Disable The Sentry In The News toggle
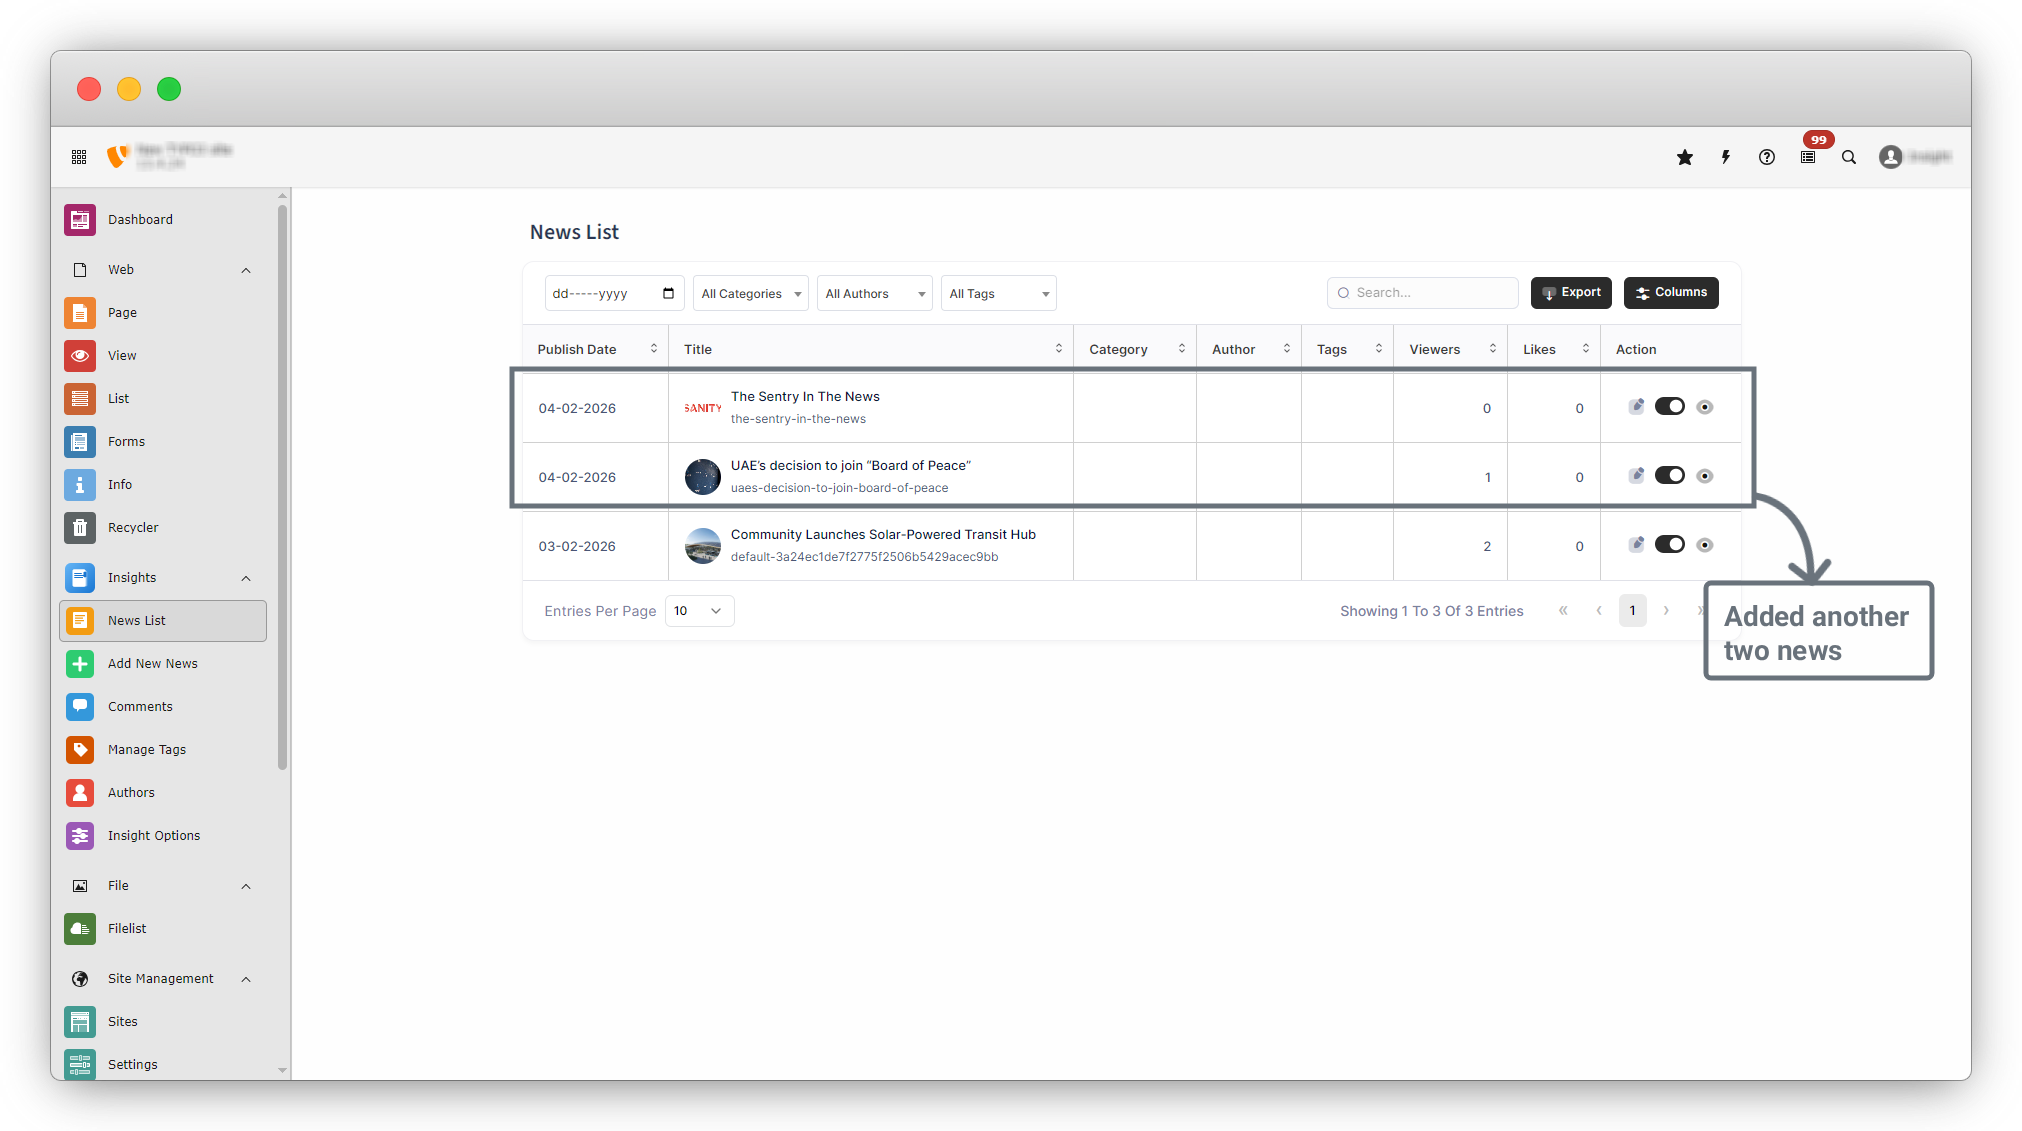This screenshot has width=2022, height=1131. click(1669, 406)
